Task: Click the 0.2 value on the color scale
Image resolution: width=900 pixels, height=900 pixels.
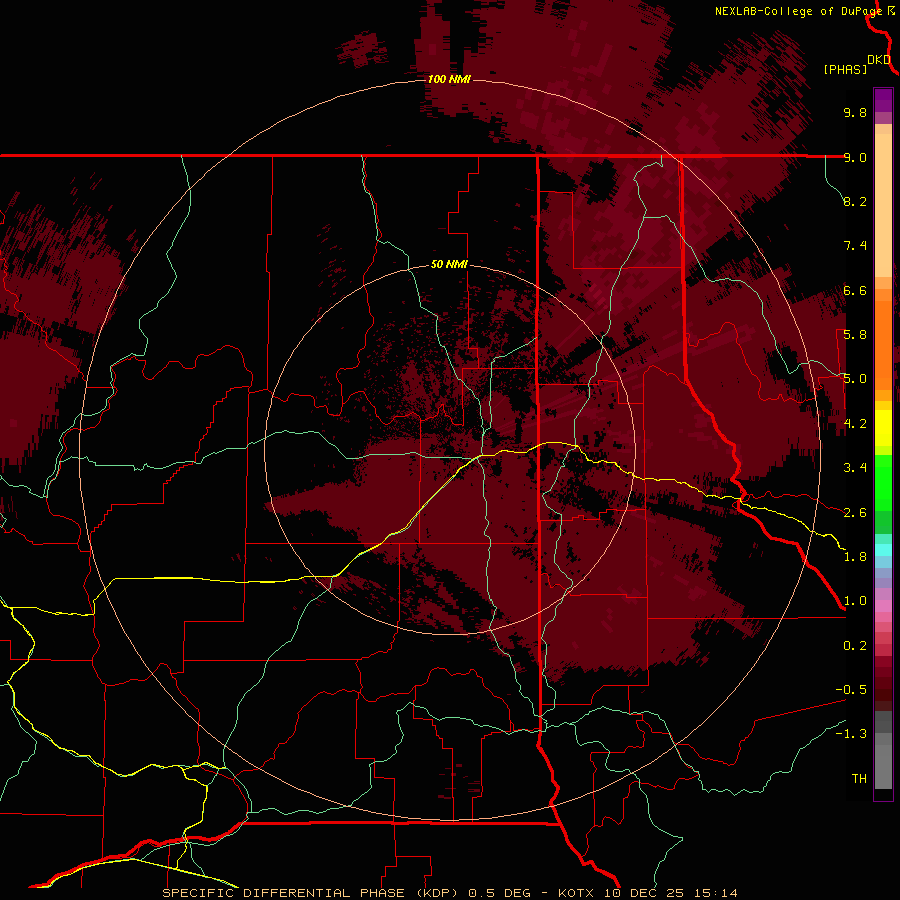Action: pos(855,646)
